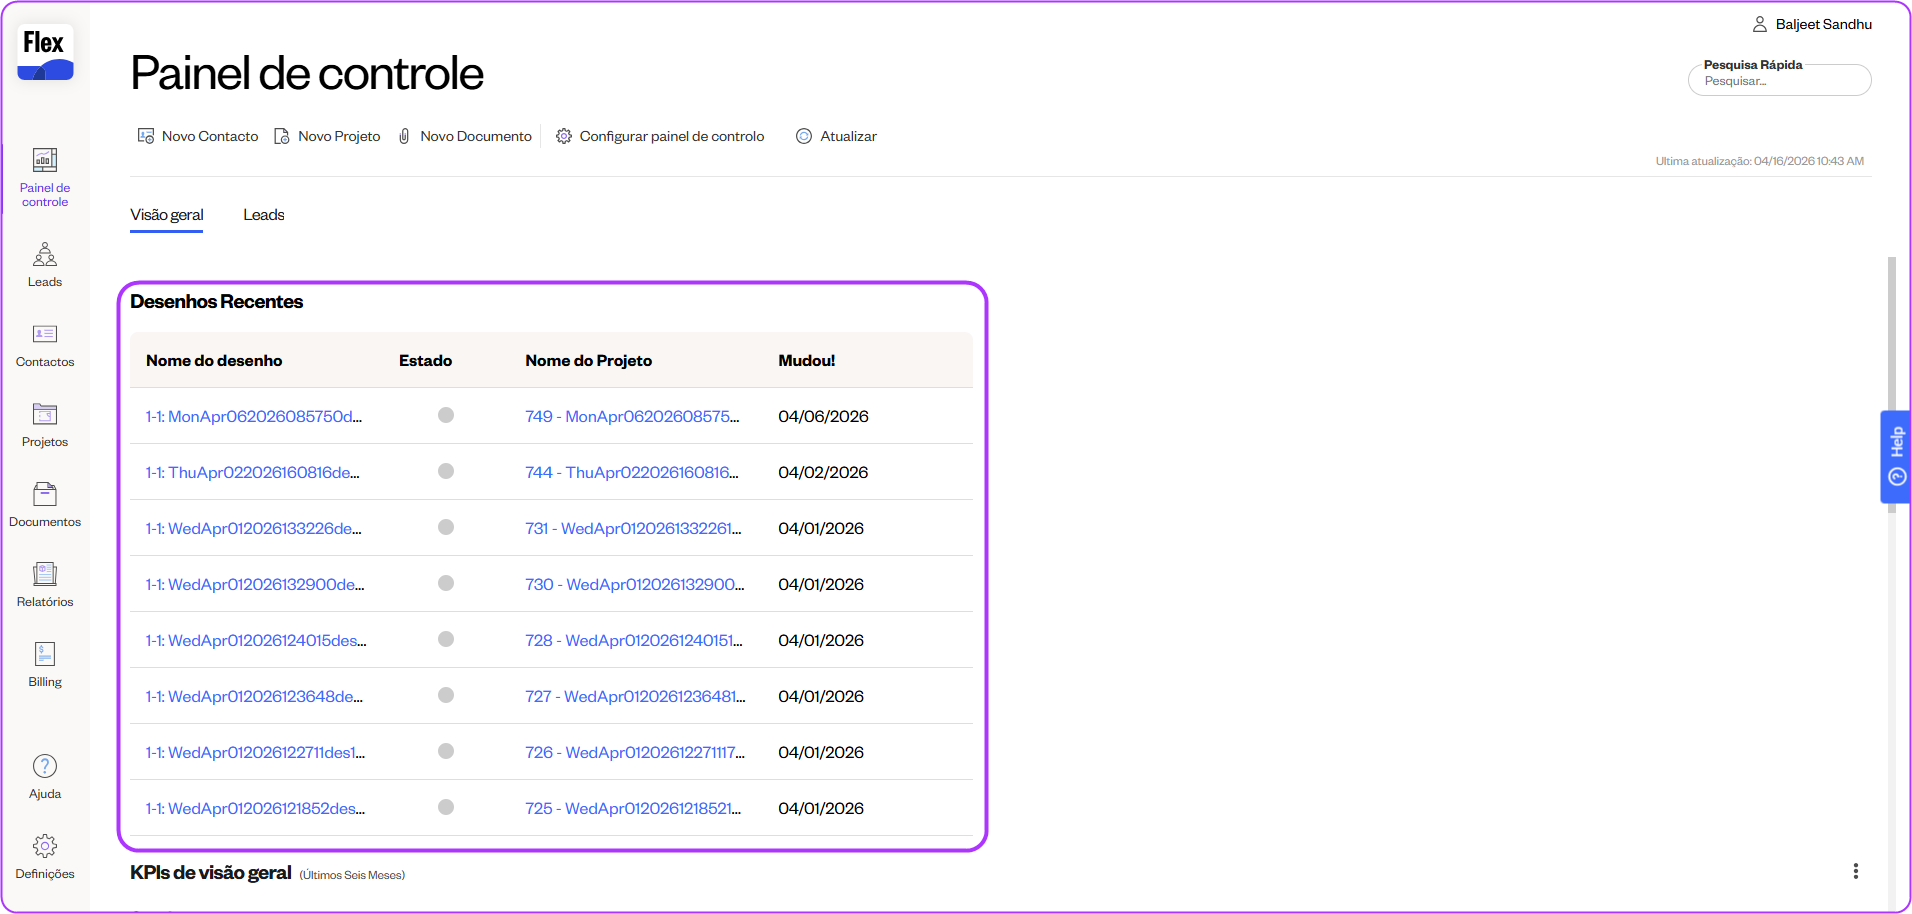Open the Billing sidebar icon
The image size is (1912, 914).
pyautogui.click(x=45, y=664)
